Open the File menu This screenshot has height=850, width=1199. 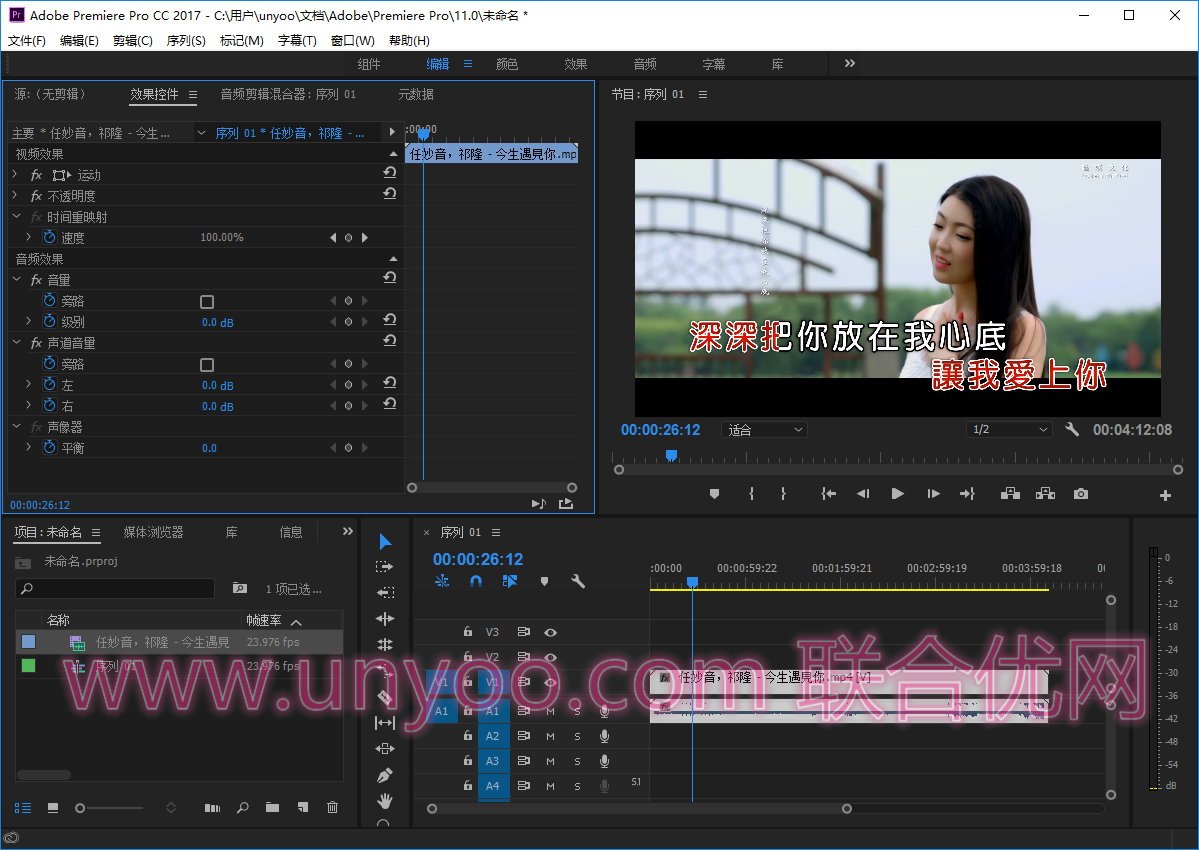[27, 41]
